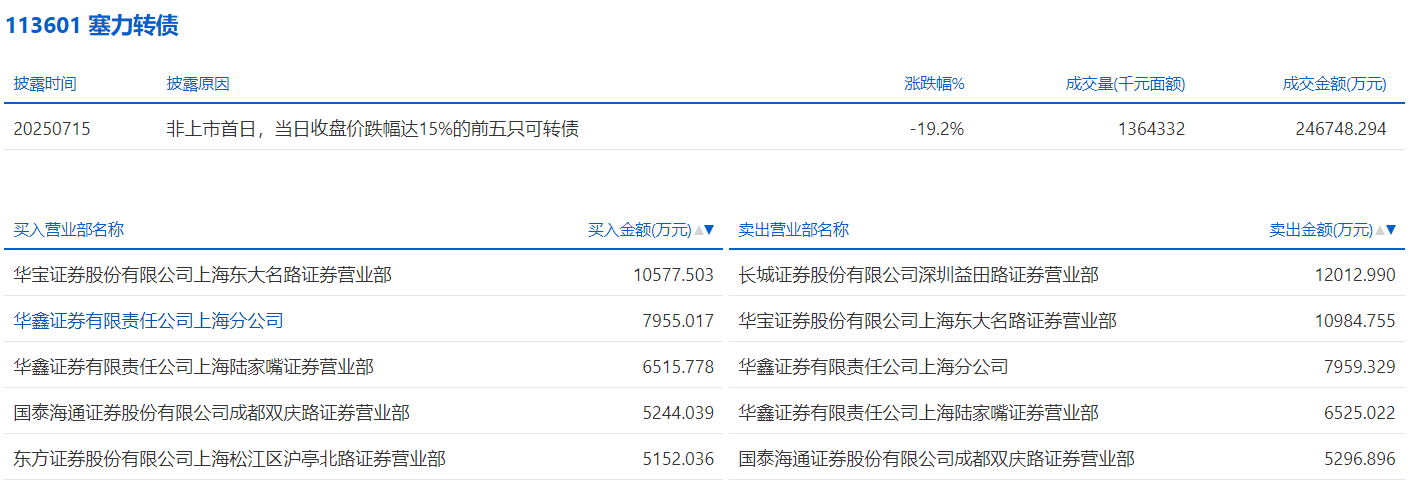Open 国泰海通证券成都双庆路 seller row
The height and width of the screenshot is (489, 1413).
[936, 459]
